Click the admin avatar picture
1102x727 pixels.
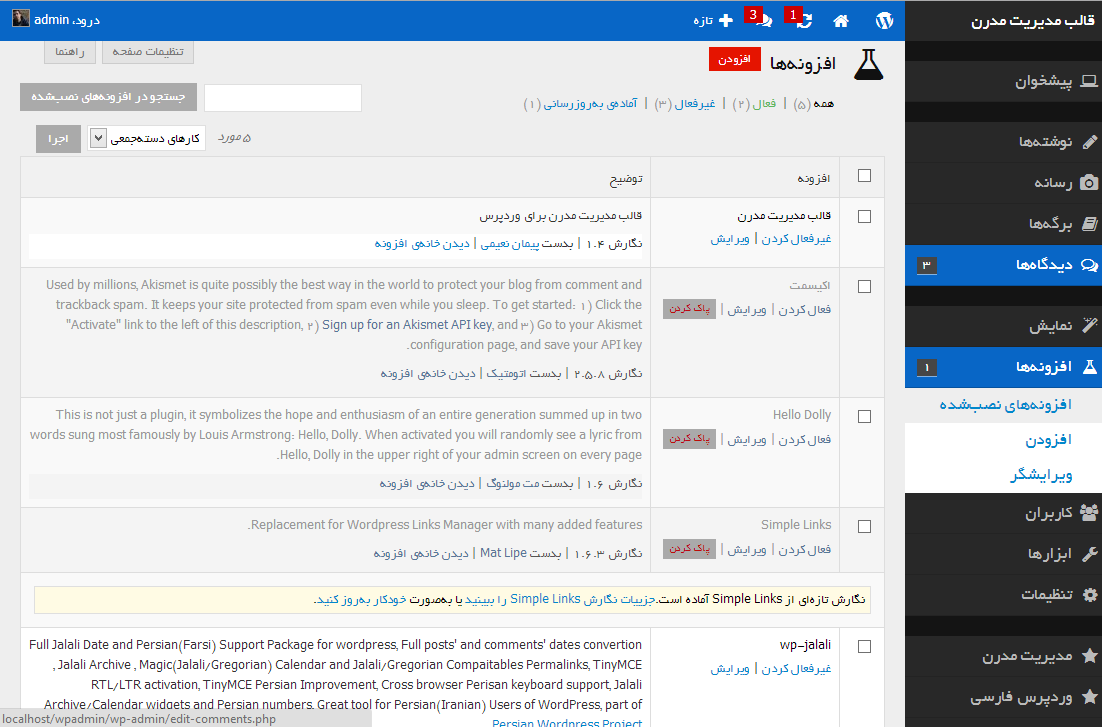coord(20,18)
